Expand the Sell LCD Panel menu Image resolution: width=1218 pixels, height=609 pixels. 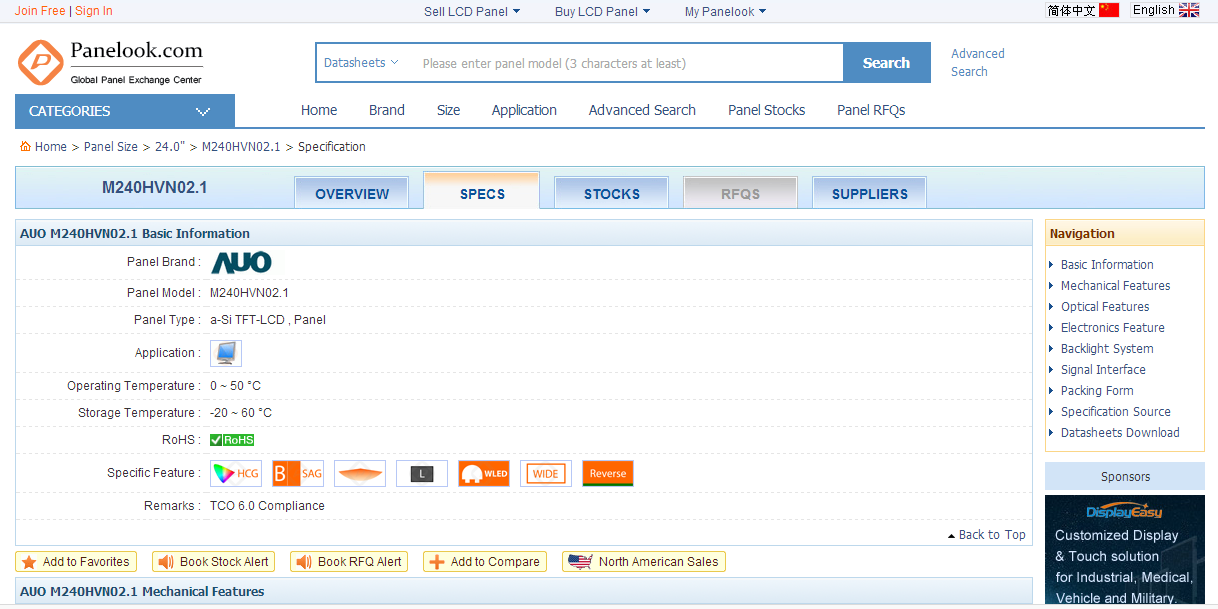(x=472, y=12)
